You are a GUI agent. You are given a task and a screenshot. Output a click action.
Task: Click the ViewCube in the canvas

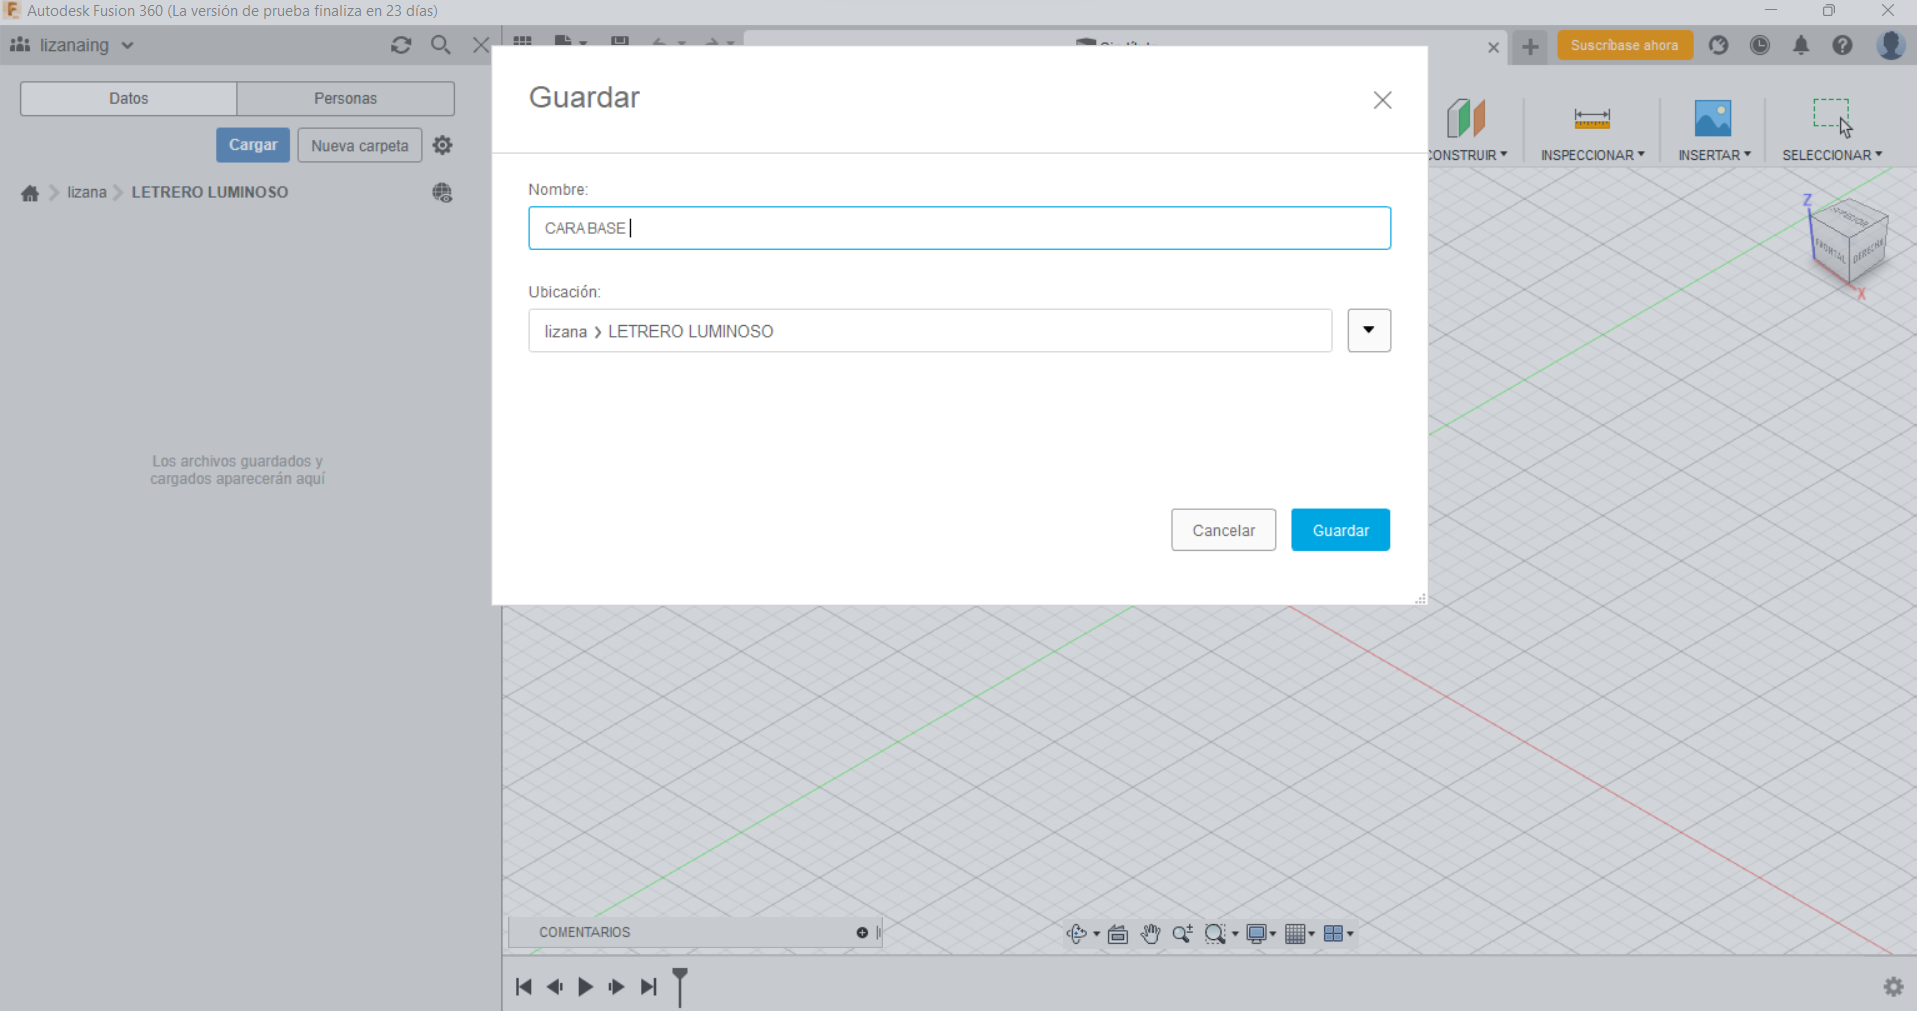tap(1848, 243)
